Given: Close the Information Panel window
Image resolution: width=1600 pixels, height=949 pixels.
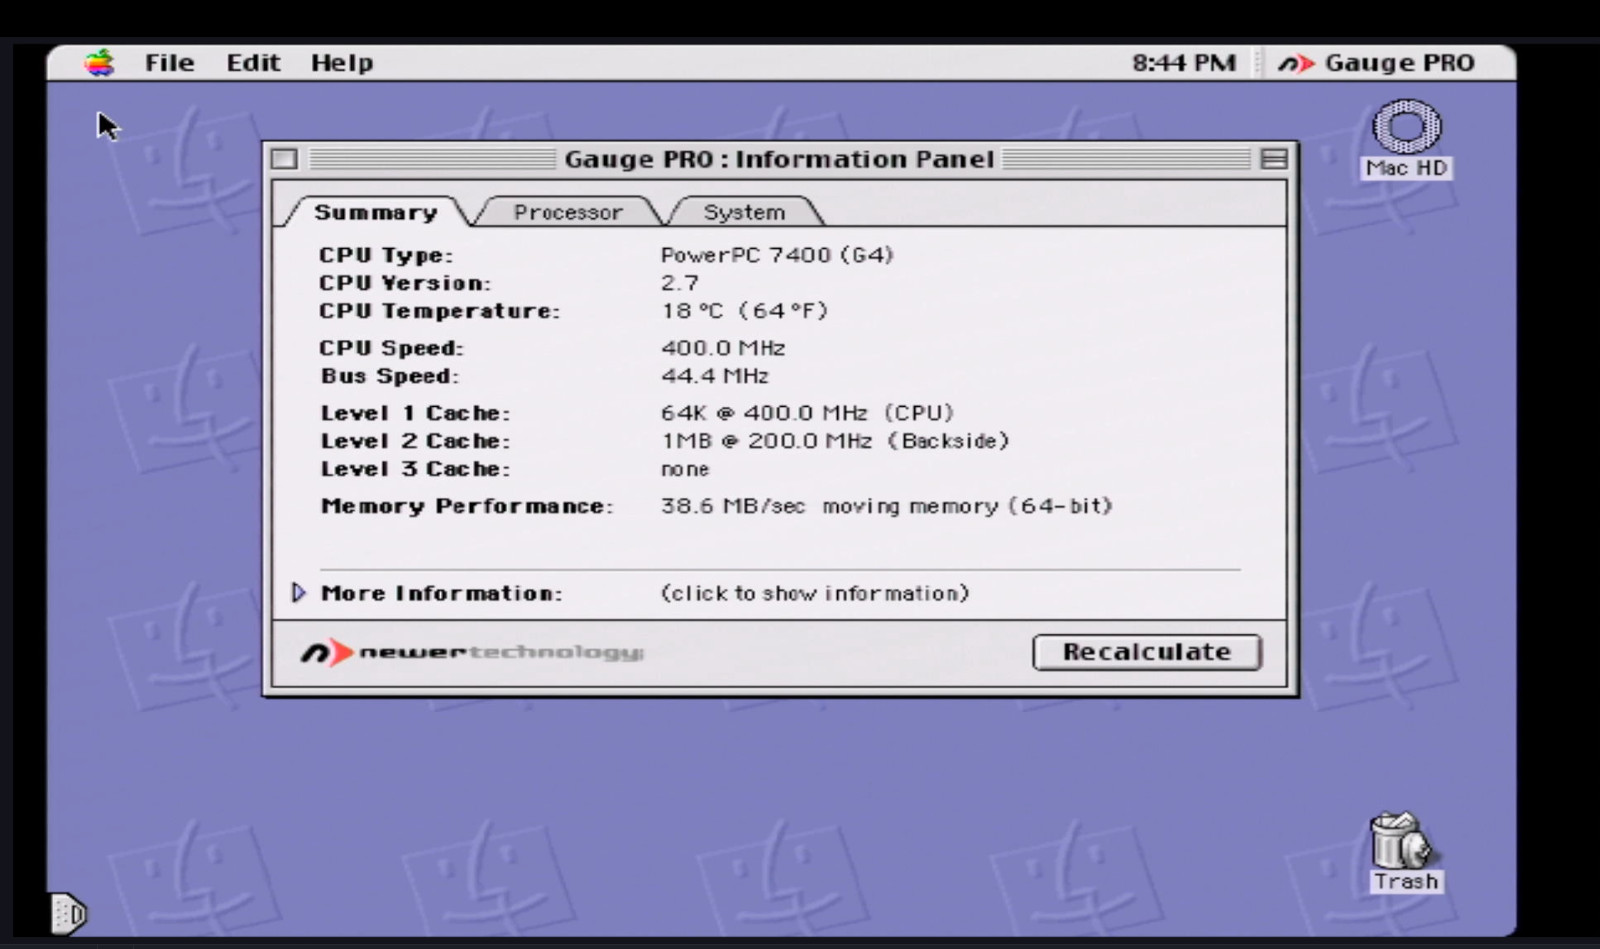Looking at the screenshot, I should point(285,159).
